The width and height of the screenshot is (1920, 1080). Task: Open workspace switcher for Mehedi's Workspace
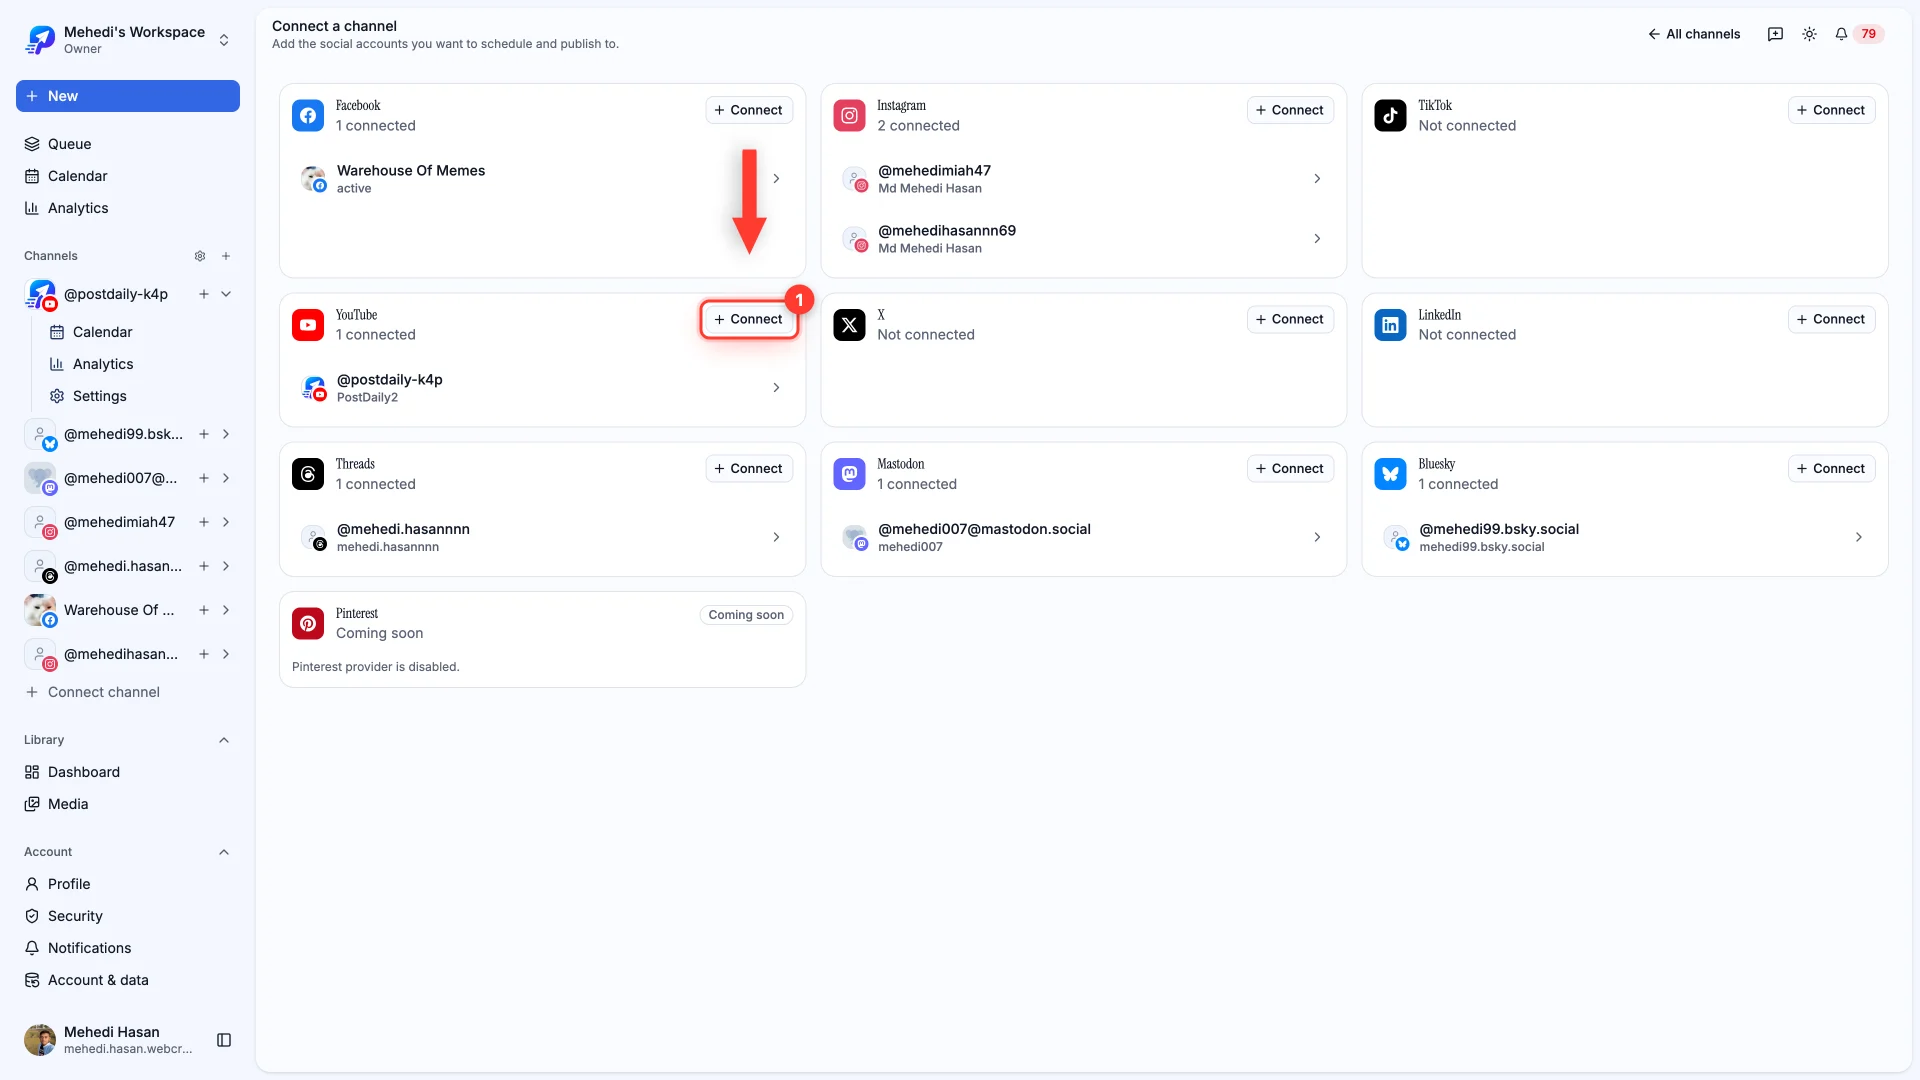click(128, 40)
